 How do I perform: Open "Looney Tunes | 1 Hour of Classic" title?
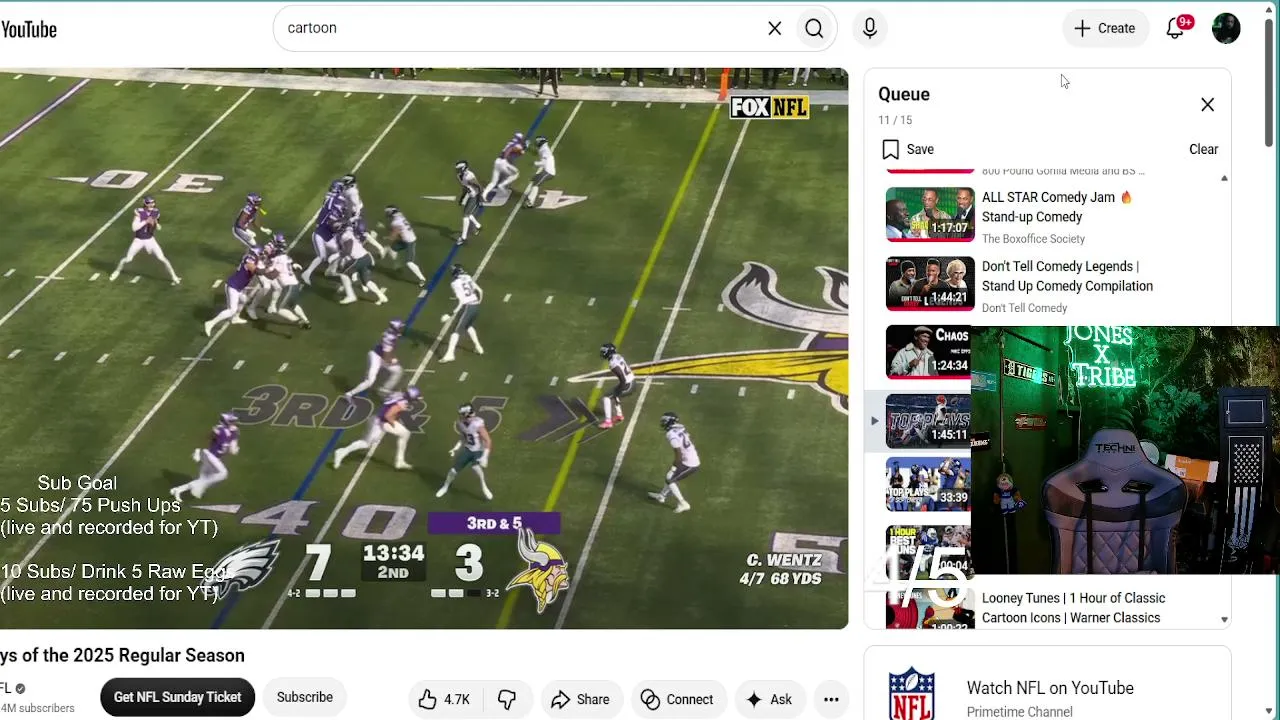pyautogui.click(x=1073, y=608)
